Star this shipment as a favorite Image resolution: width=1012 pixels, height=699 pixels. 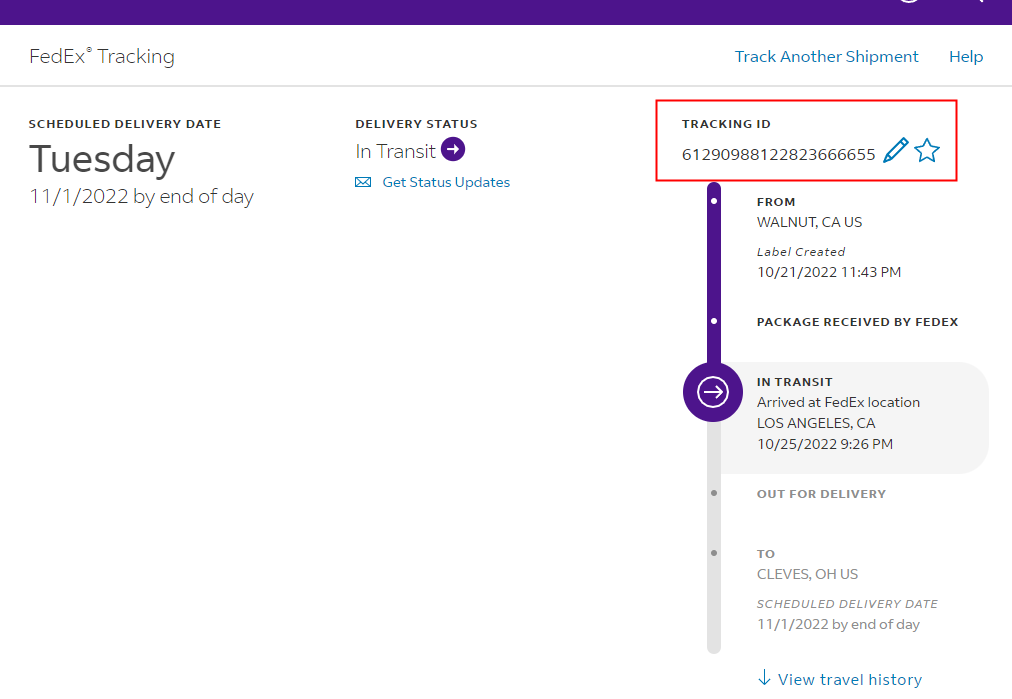click(x=927, y=152)
